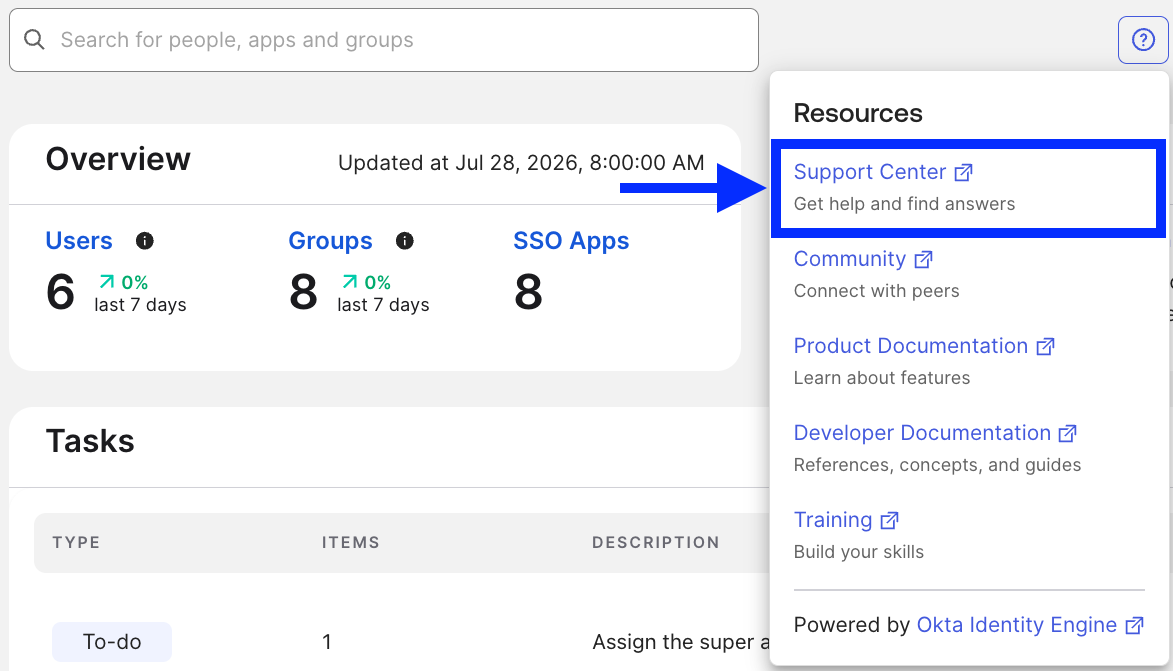1173x671 pixels.
Task: Click the ITEMS column header
Action: point(351,542)
